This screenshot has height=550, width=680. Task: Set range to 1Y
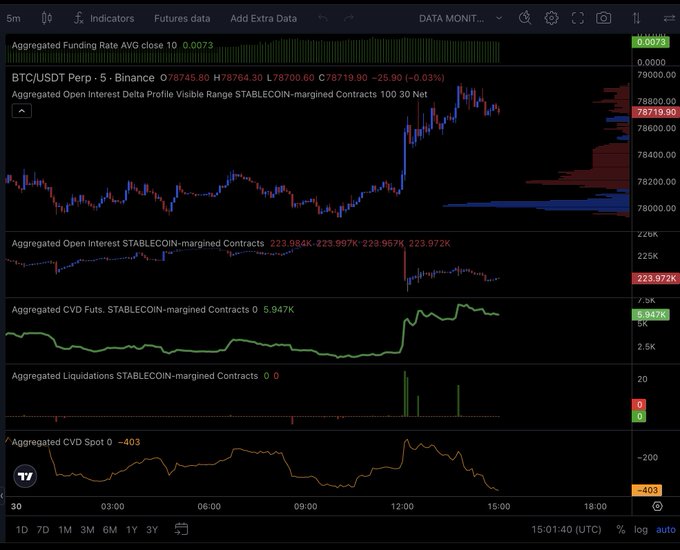click(131, 530)
